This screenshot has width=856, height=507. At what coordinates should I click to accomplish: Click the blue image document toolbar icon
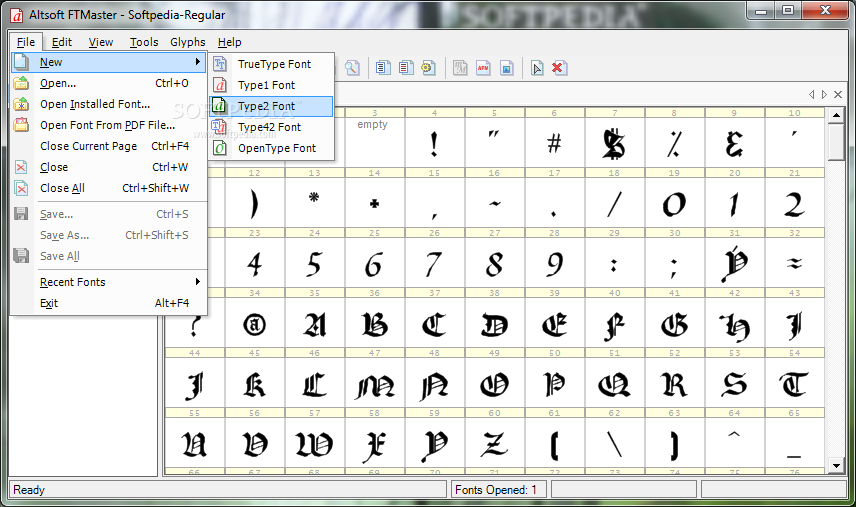[507, 68]
